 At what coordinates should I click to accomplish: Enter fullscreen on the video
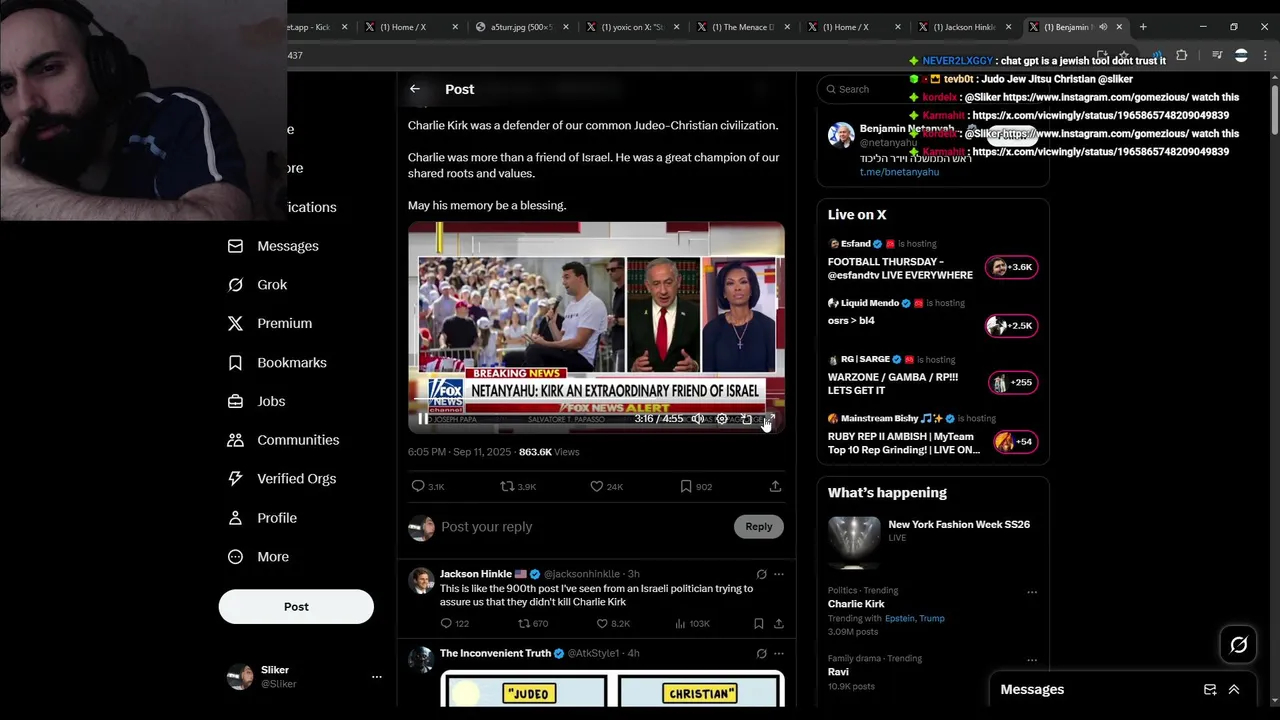(x=770, y=419)
